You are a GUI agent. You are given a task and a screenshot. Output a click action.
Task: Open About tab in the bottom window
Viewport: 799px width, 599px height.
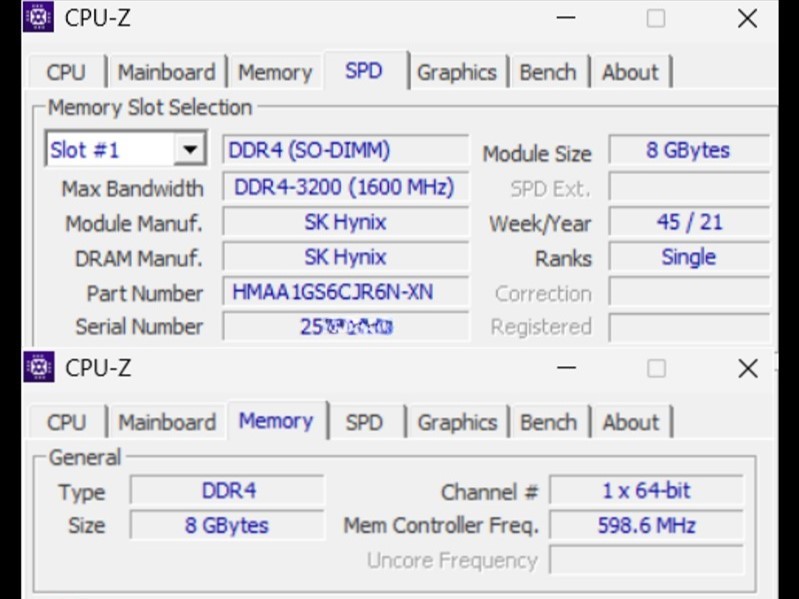point(631,422)
